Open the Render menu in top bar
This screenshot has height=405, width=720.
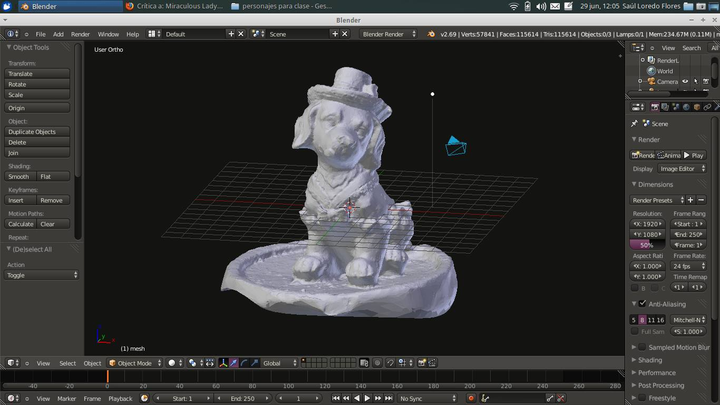tap(80, 34)
